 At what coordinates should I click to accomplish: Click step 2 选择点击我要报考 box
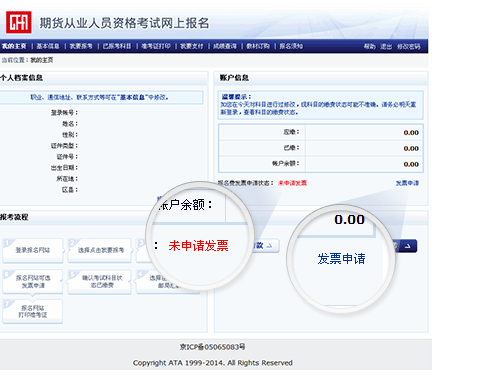pyautogui.click(x=99, y=250)
